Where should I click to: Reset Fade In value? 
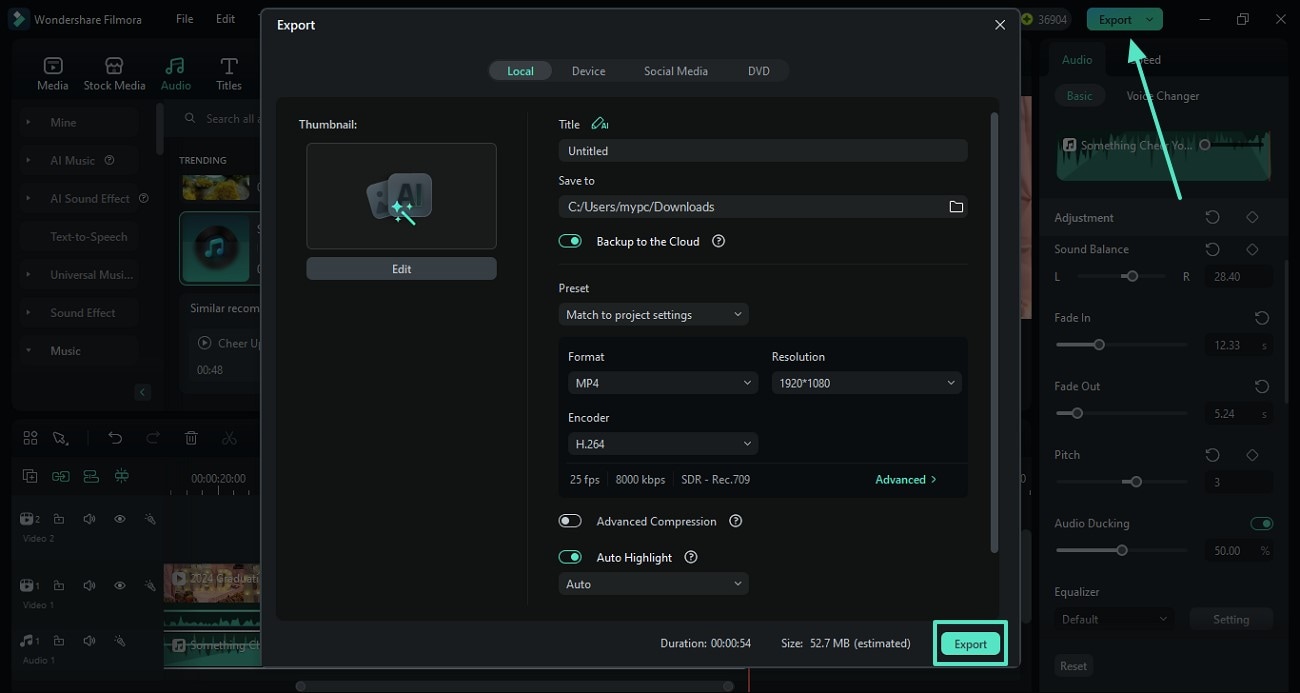click(x=1262, y=318)
